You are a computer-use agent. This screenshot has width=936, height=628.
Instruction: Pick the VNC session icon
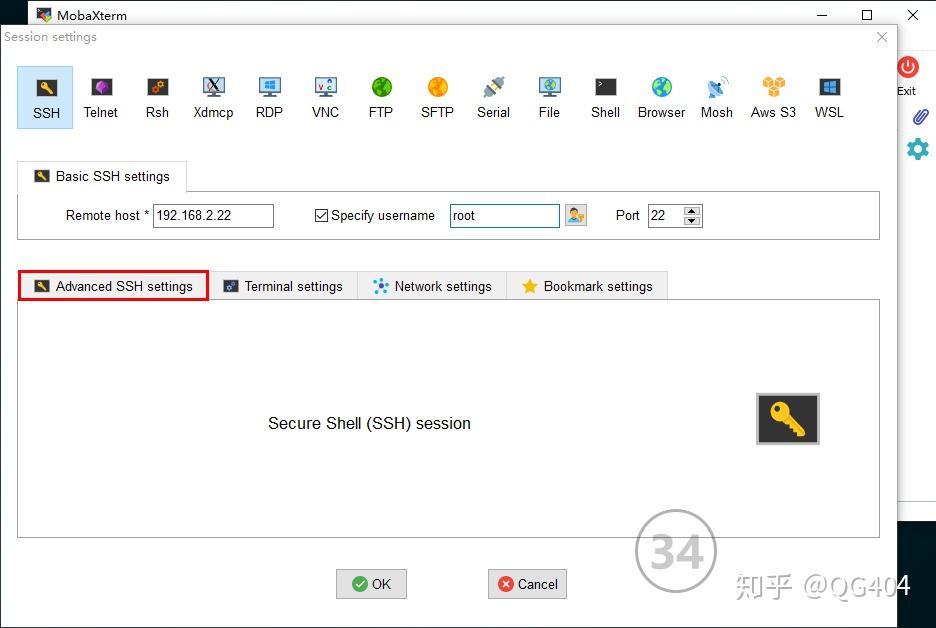(325, 97)
